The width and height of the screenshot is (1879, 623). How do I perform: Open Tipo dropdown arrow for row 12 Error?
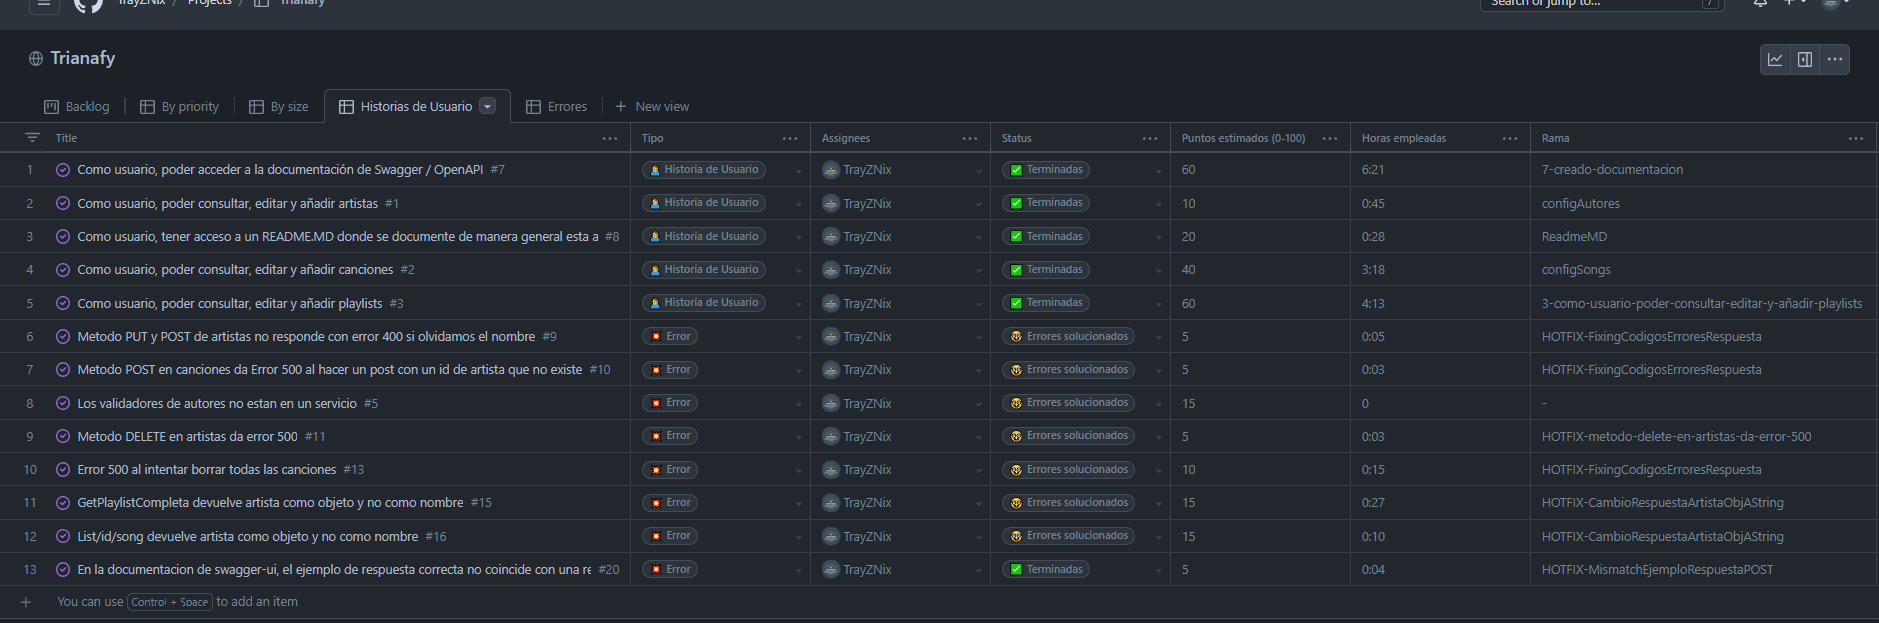(798, 537)
